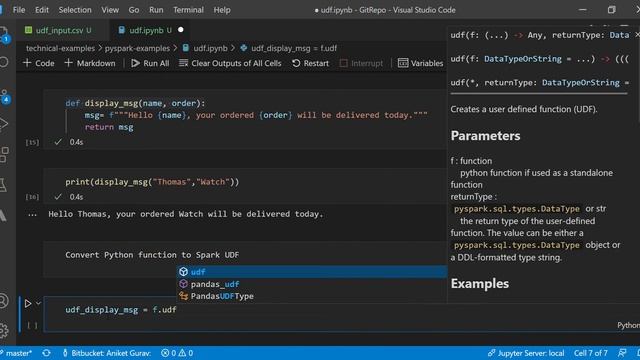Click udf_display_msg = f.udf breadcrumb
This screenshot has width=640, height=360.
289,48
